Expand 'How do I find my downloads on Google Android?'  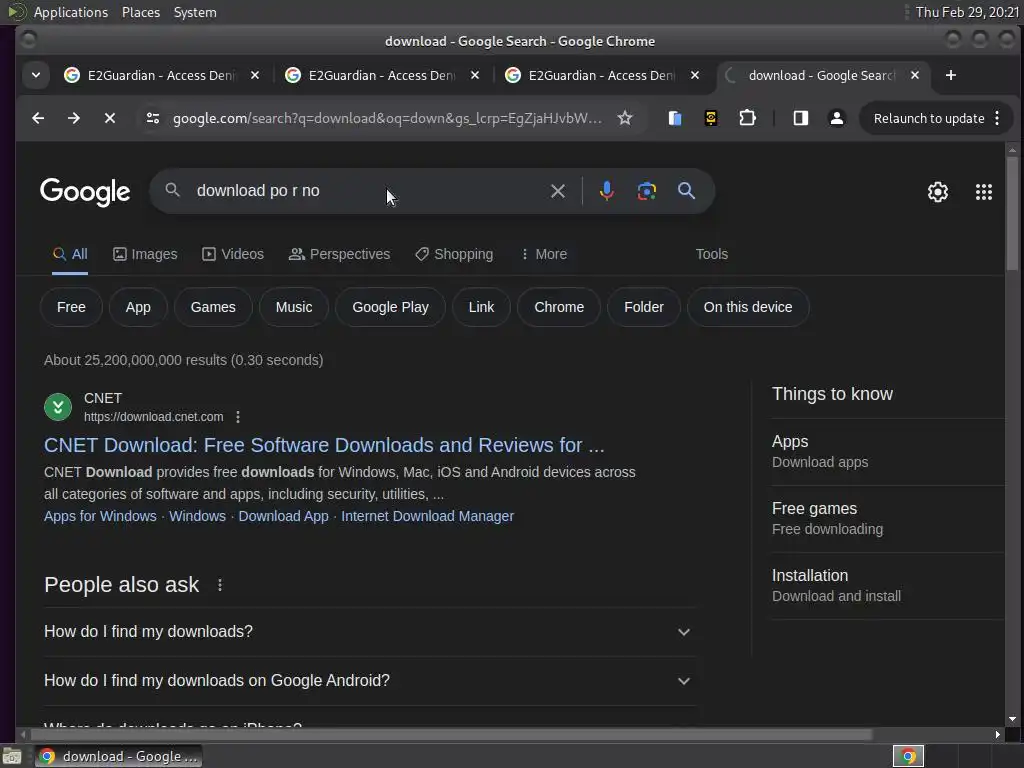coord(370,680)
